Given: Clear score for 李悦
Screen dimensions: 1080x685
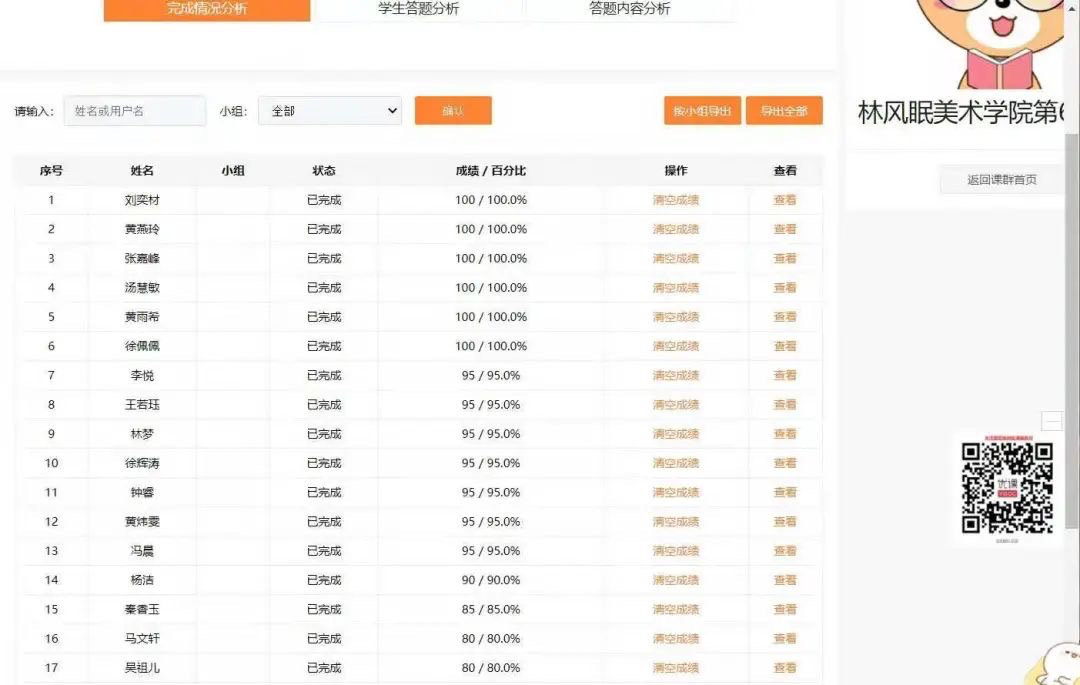Looking at the screenshot, I should pos(676,376).
